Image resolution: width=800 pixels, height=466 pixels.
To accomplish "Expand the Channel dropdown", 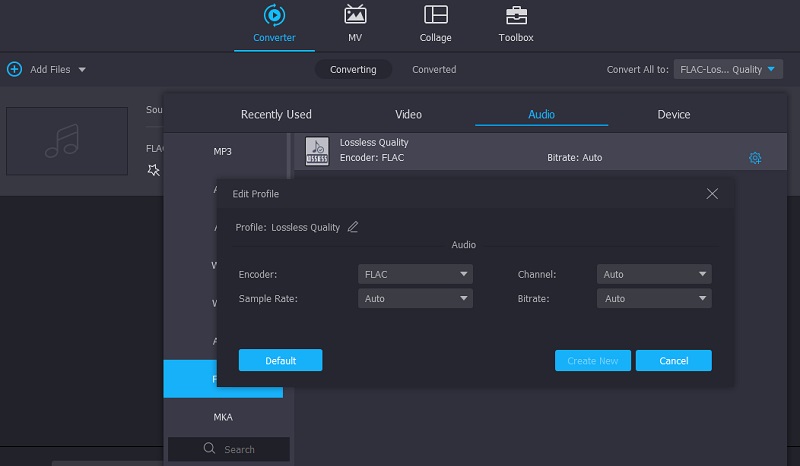I will (x=654, y=274).
